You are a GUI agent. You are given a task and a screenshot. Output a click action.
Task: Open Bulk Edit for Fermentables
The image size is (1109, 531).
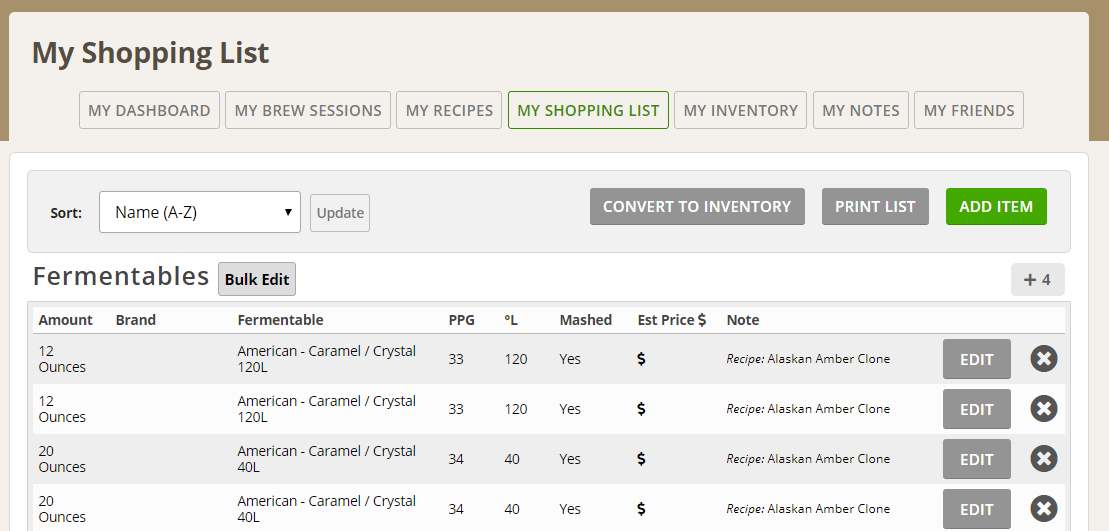click(257, 279)
